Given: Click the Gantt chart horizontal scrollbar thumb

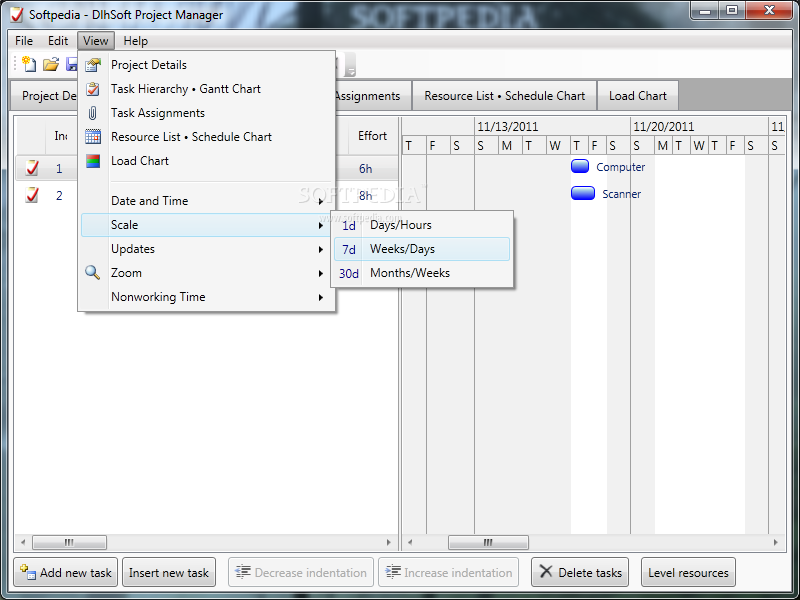Looking at the screenshot, I should pyautogui.click(x=488, y=542).
